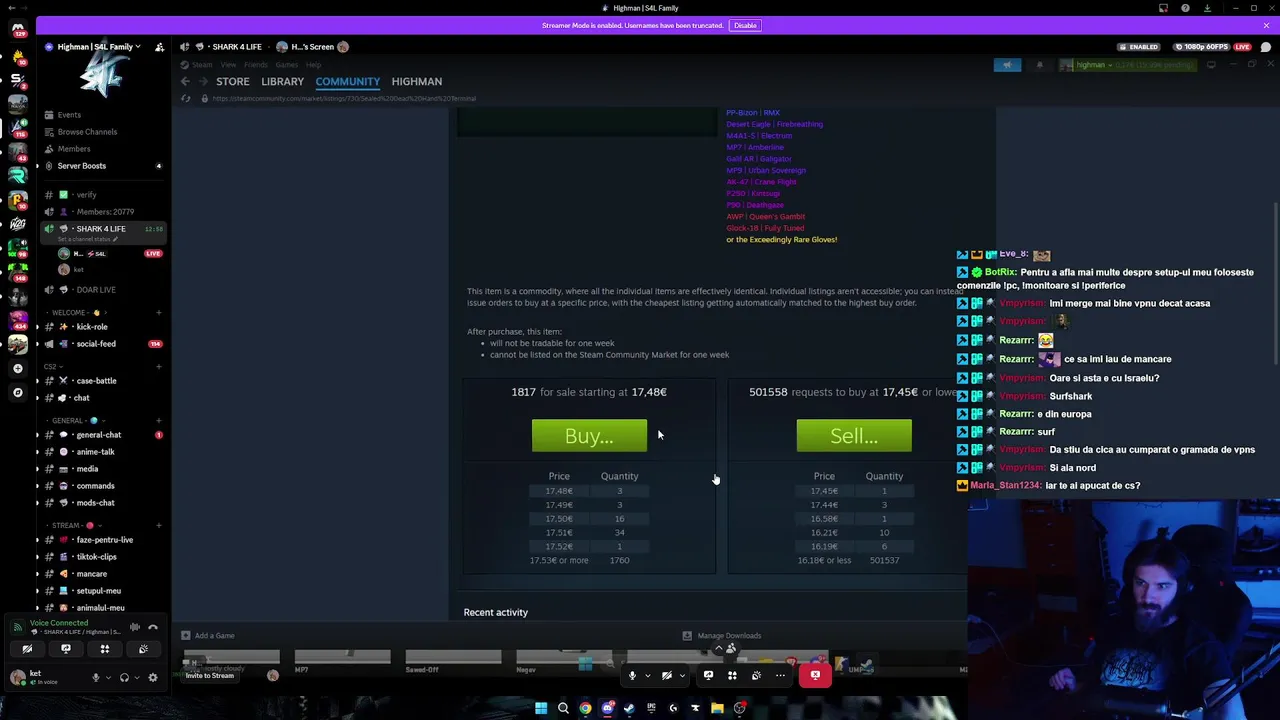Open HIGHMAN profile tab in Steam

(417, 81)
